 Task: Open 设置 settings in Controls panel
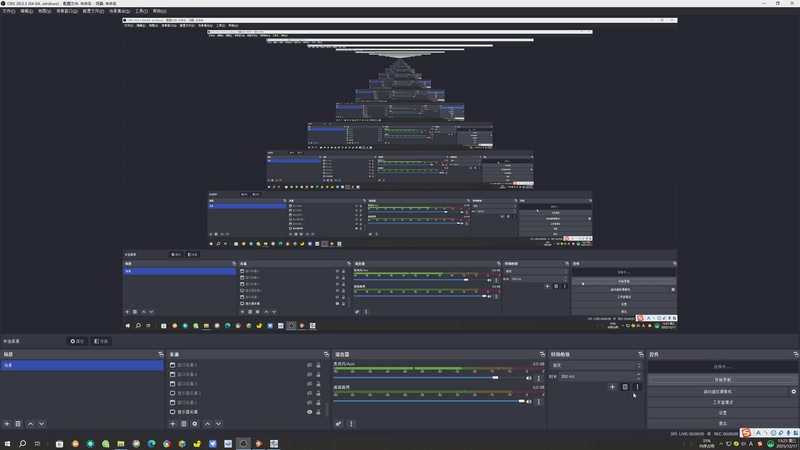pos(722,413)
